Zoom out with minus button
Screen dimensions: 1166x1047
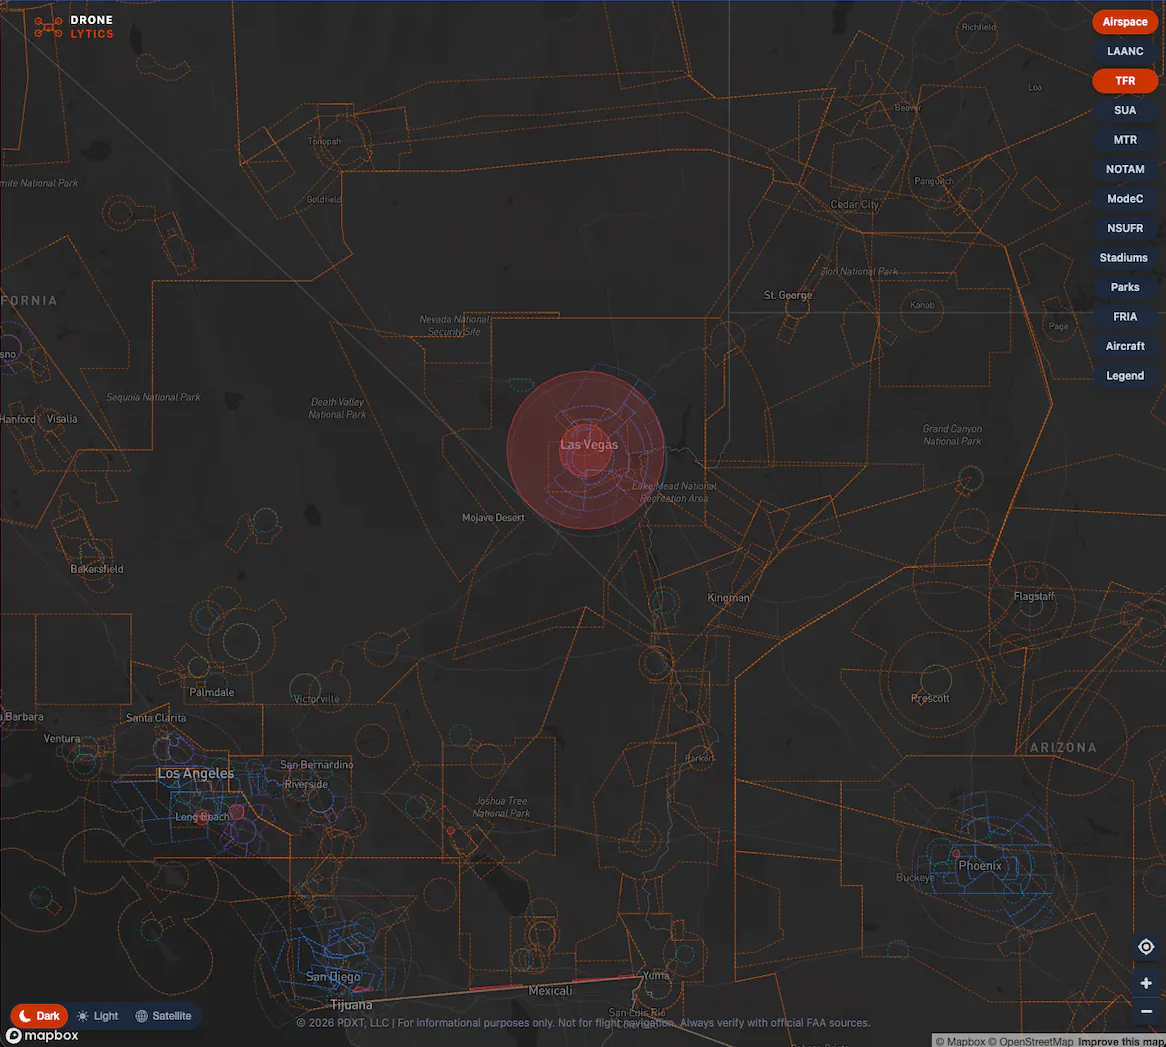pyautogui.click(x=1146, y=1011)
